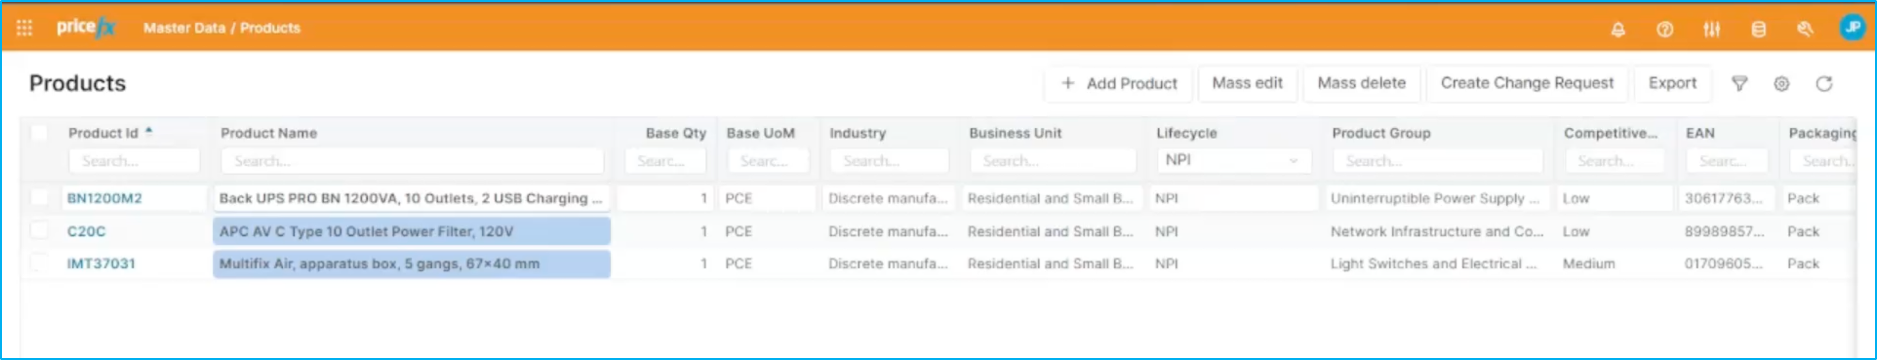
Task: Focus the Packaging search field
Action: (x=1822, y=161)
